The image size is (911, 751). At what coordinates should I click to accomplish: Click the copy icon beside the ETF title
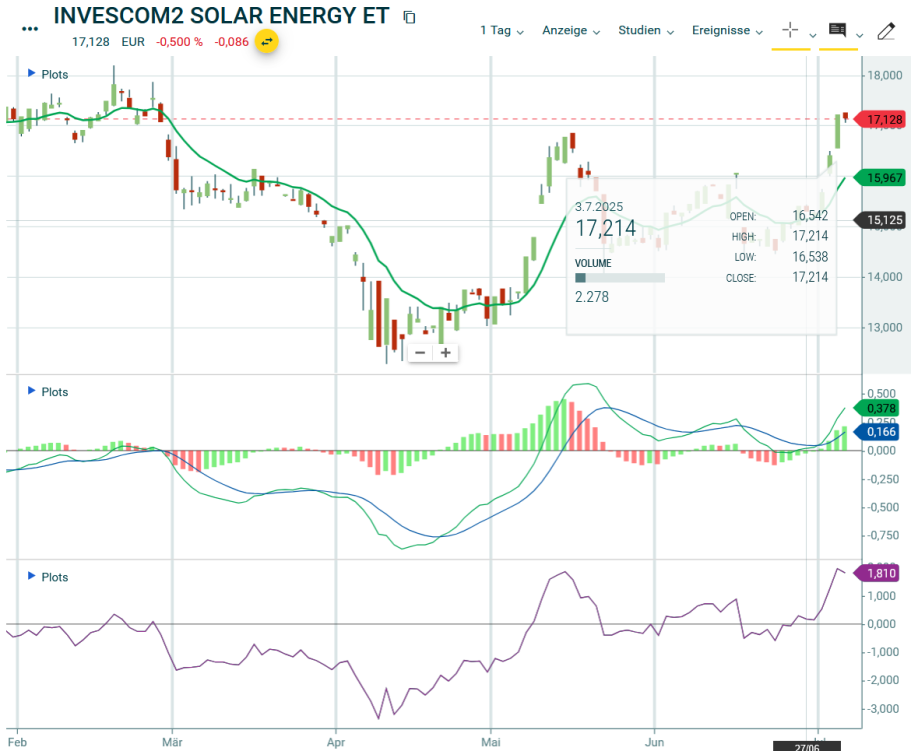(410, 17)
